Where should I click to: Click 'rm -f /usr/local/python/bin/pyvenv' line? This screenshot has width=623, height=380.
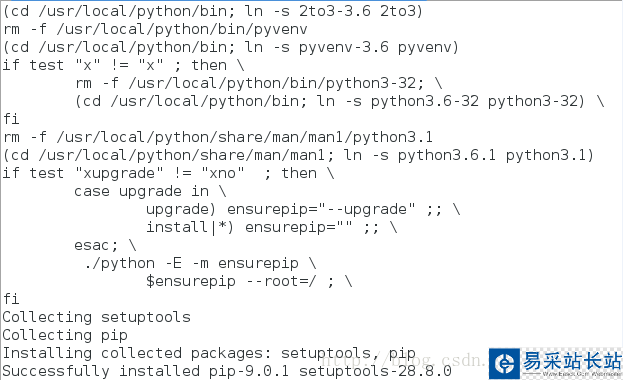(155, 29)
